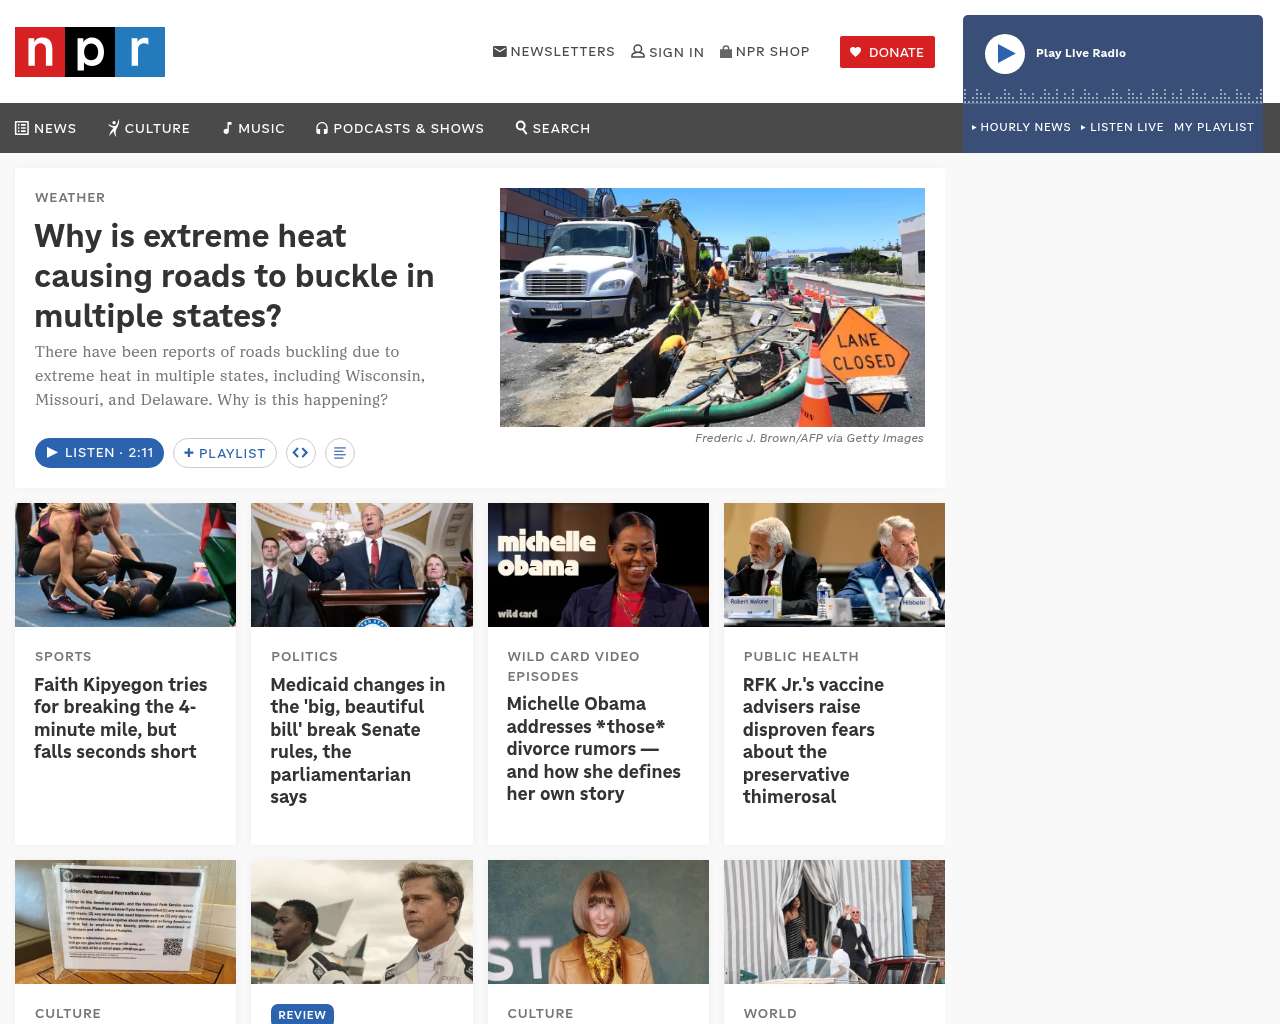The image size is (1280, 1024).
Task: Click the Culture section icon
Action: (x=114, y=128)
